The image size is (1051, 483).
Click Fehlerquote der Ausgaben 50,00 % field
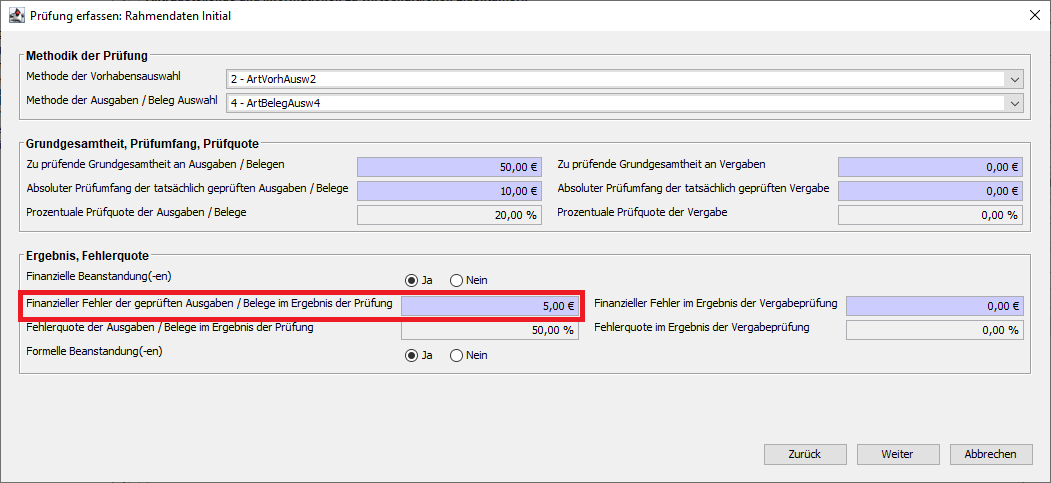[490, 330]
